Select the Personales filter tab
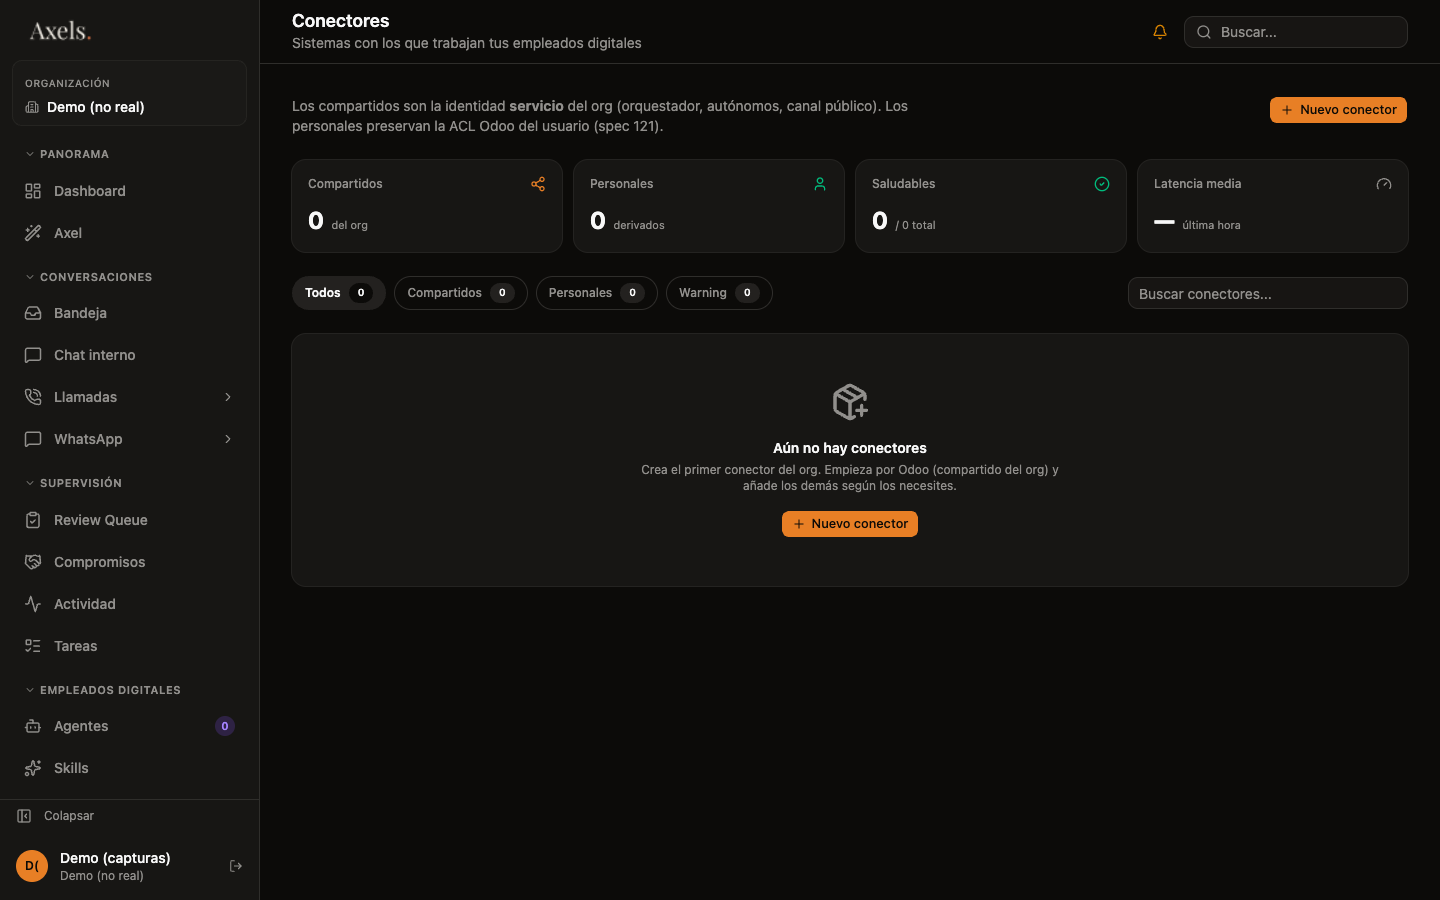 point(596,293)
